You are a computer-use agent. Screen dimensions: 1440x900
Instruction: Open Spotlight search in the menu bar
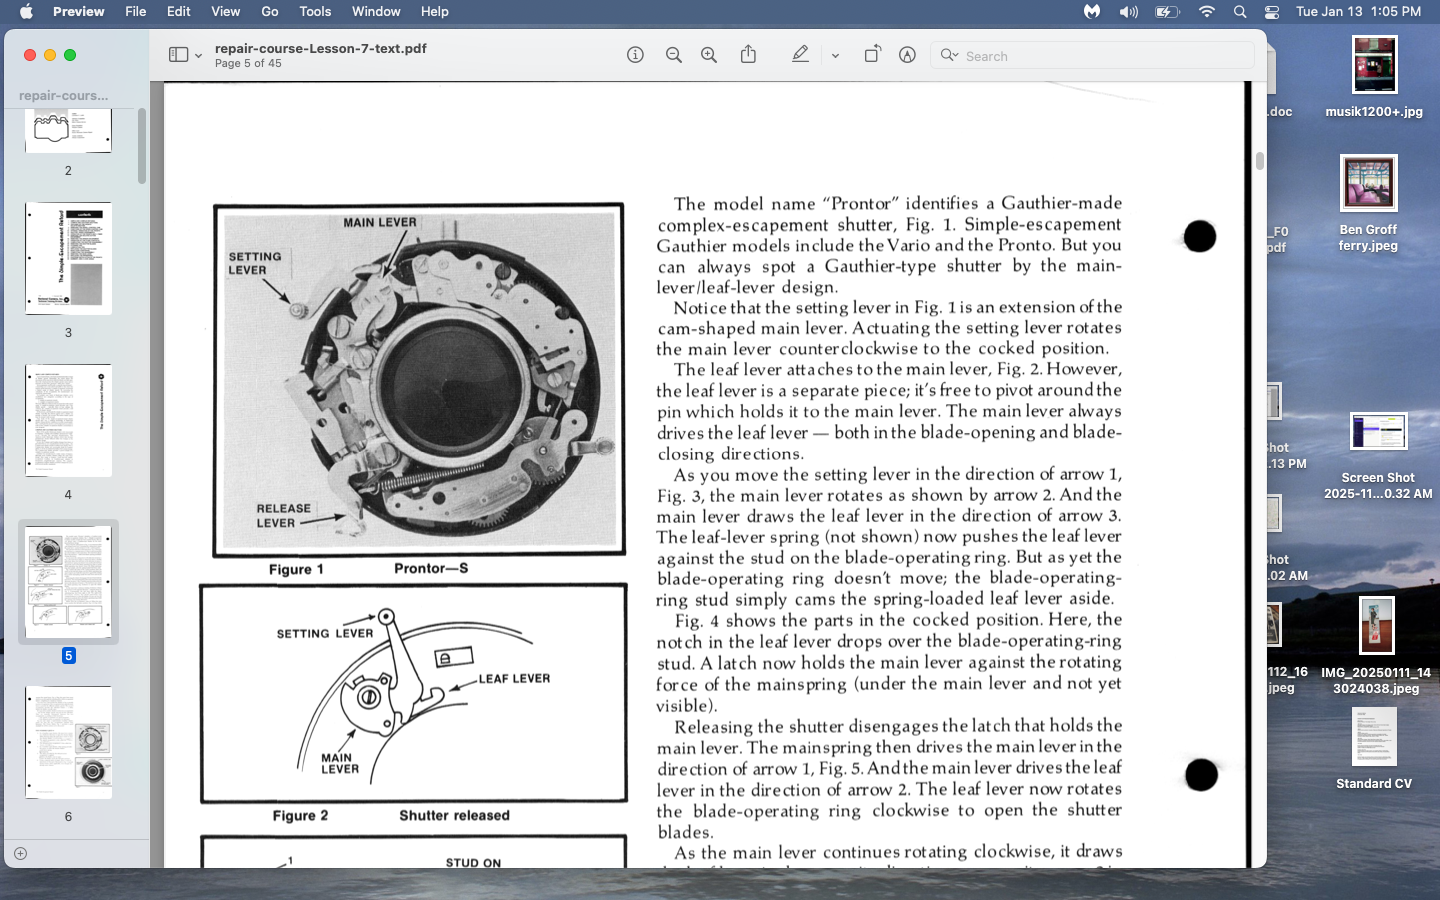[x=1240, y=12]
